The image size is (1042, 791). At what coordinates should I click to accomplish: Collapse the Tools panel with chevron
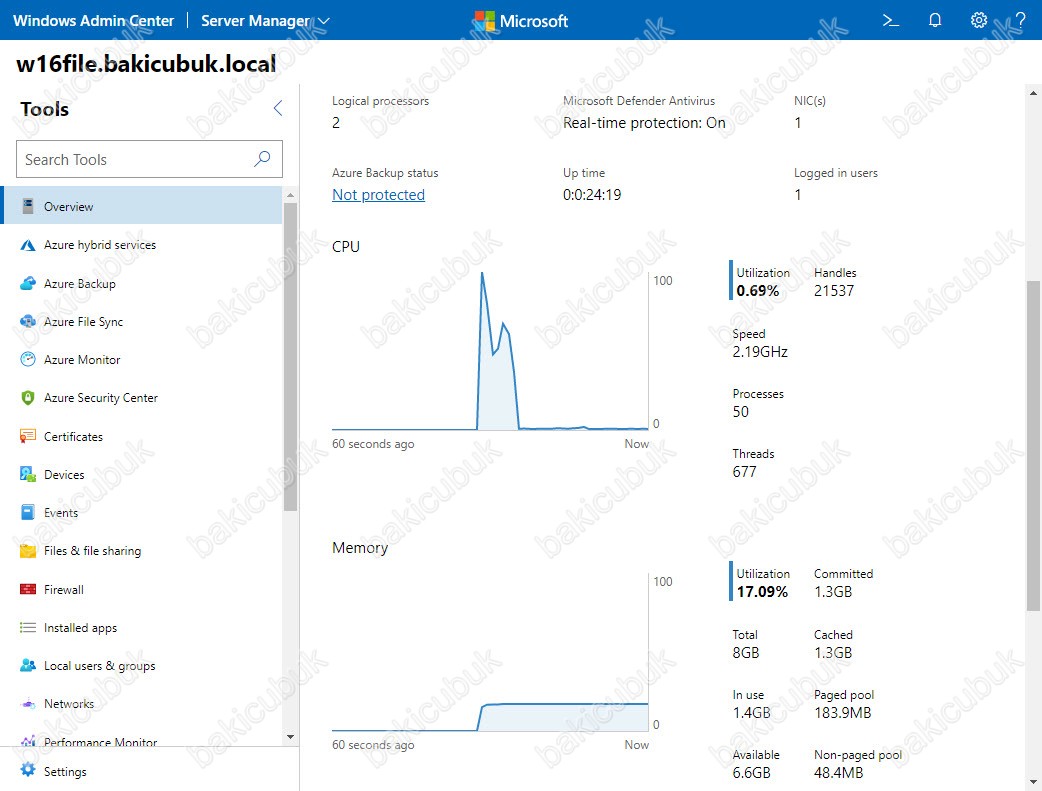coord(278,108)
